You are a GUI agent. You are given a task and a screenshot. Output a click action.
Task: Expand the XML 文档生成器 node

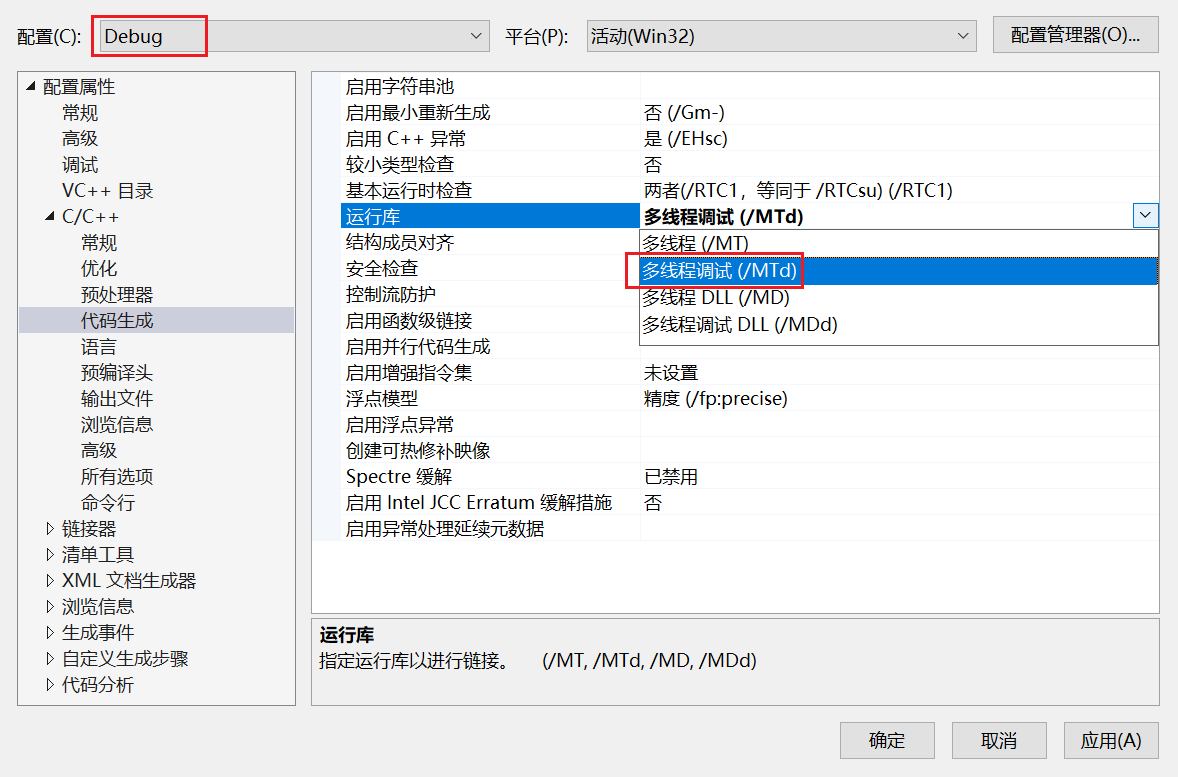pyautogui.click(x=50, y=580)
